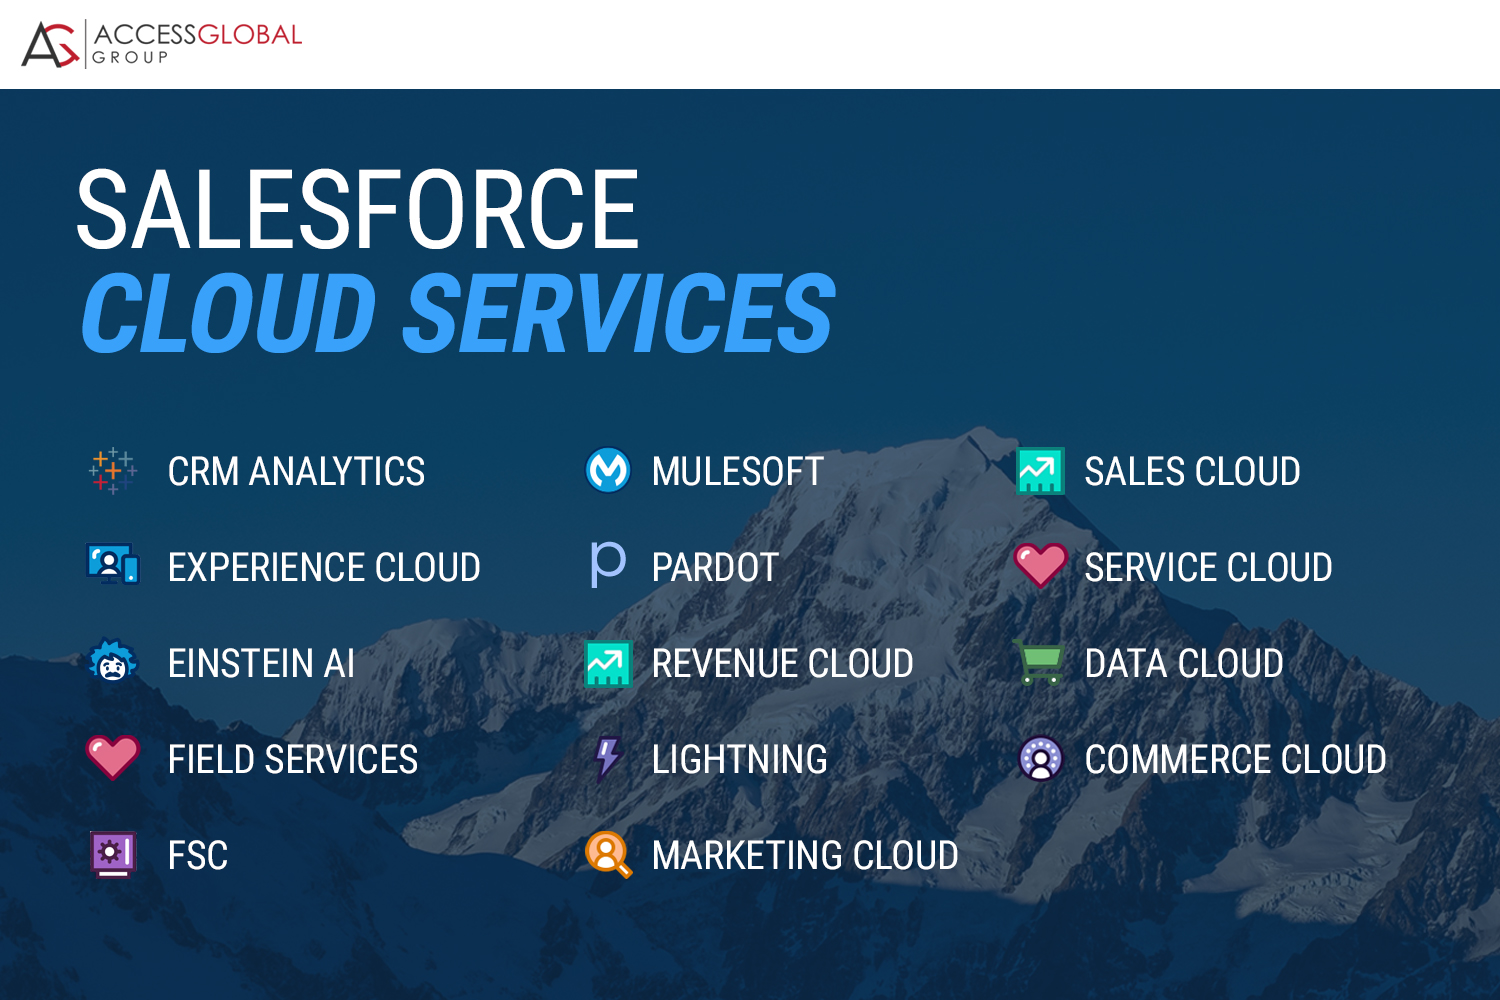Open the Access Global Group logo
Image resolution: width=1500 pixels, height=1000 pixels.
tap(160, 42)
